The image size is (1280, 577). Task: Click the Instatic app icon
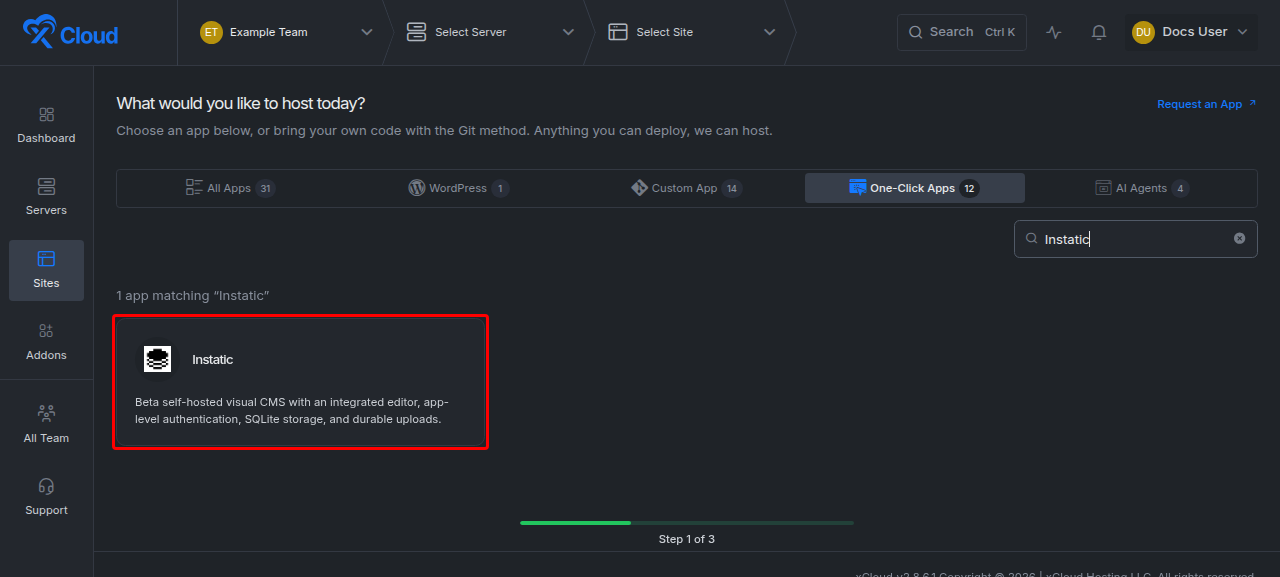pos(157,359)
